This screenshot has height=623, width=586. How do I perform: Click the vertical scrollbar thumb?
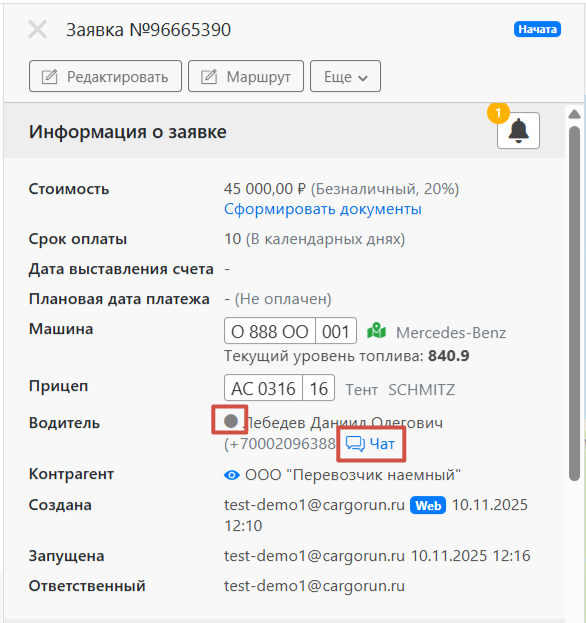[x=574, y=304]
